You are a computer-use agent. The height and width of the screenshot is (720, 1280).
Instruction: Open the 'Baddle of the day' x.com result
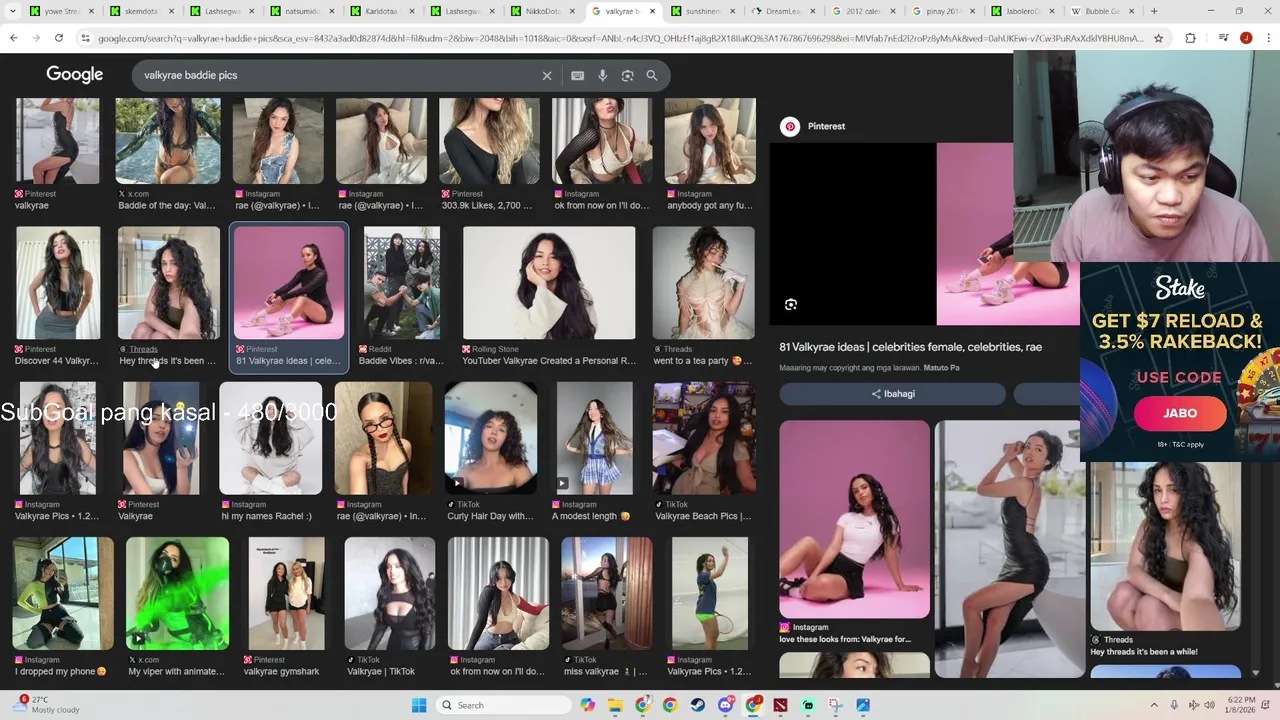click(168, 154)
